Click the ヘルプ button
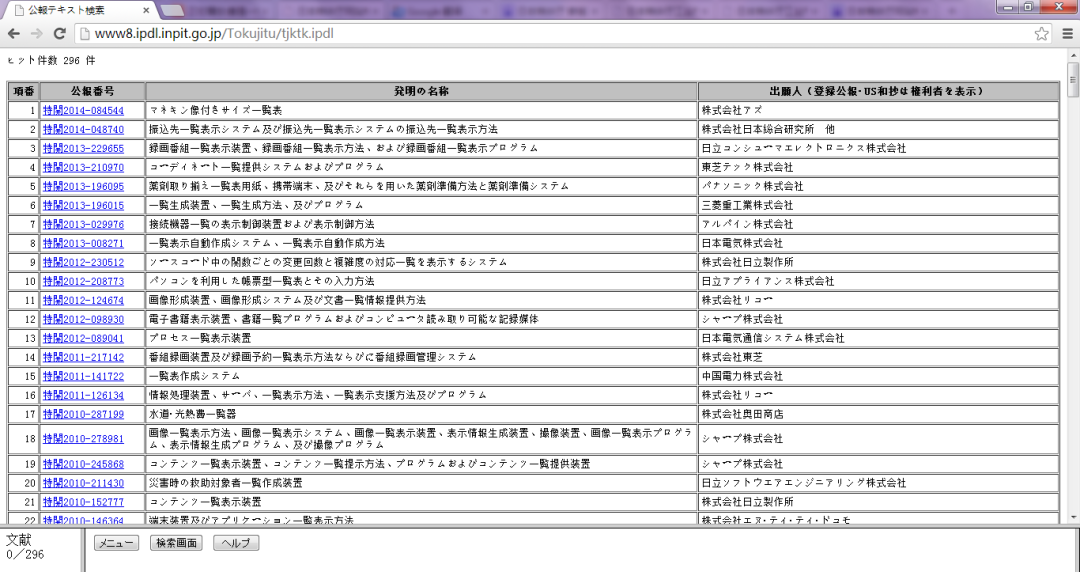Image resolution: width=1080 pixels, height=572 pixels. coord(236,543)
